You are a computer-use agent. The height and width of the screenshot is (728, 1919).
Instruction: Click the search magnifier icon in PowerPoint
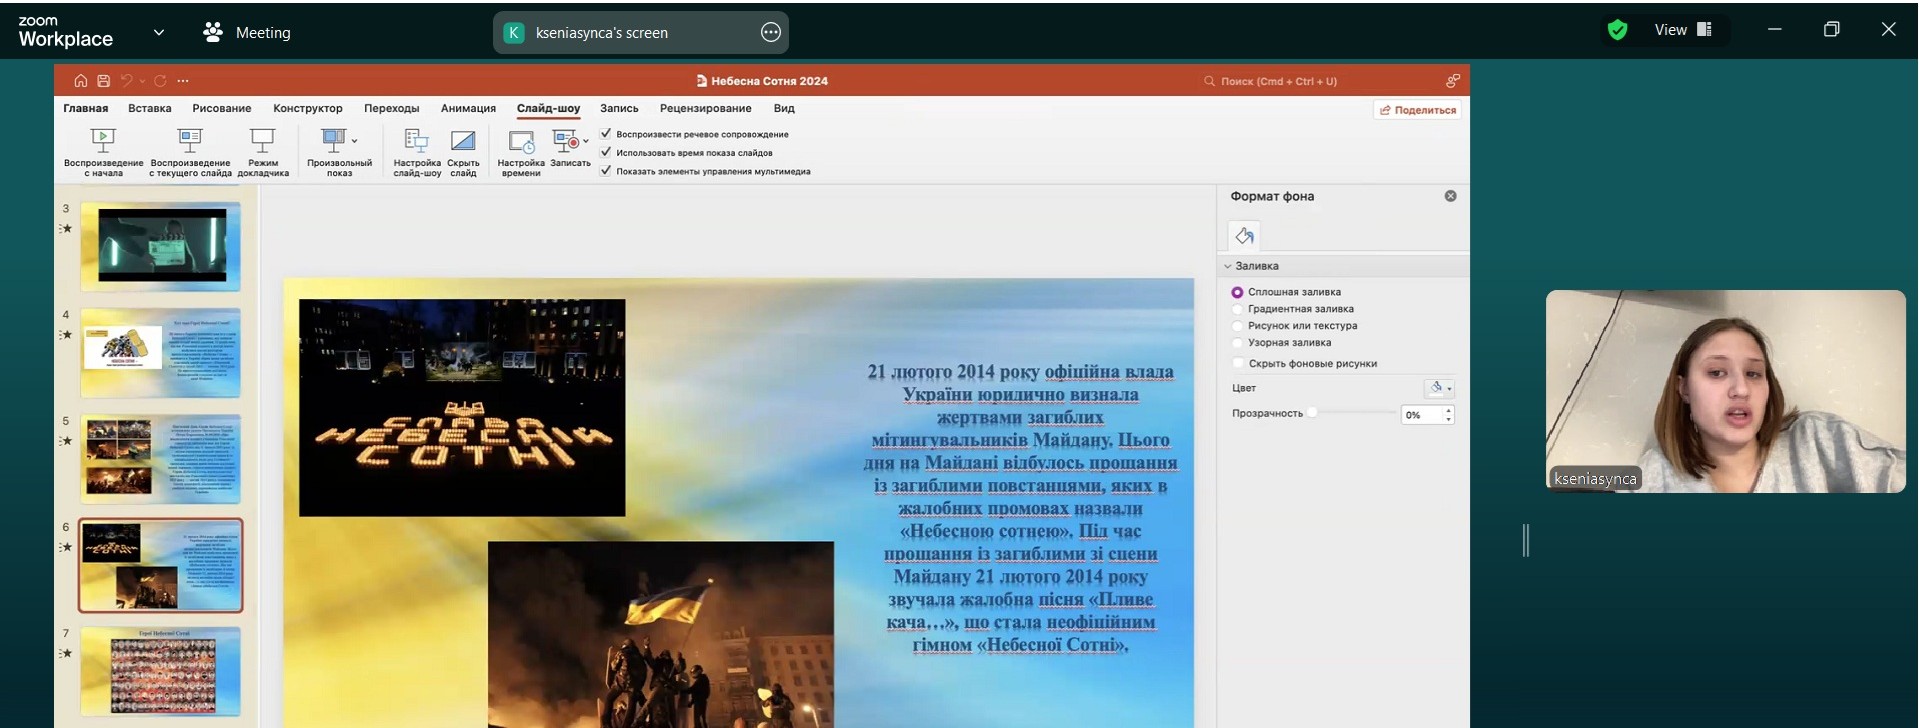click(1209, 81)
